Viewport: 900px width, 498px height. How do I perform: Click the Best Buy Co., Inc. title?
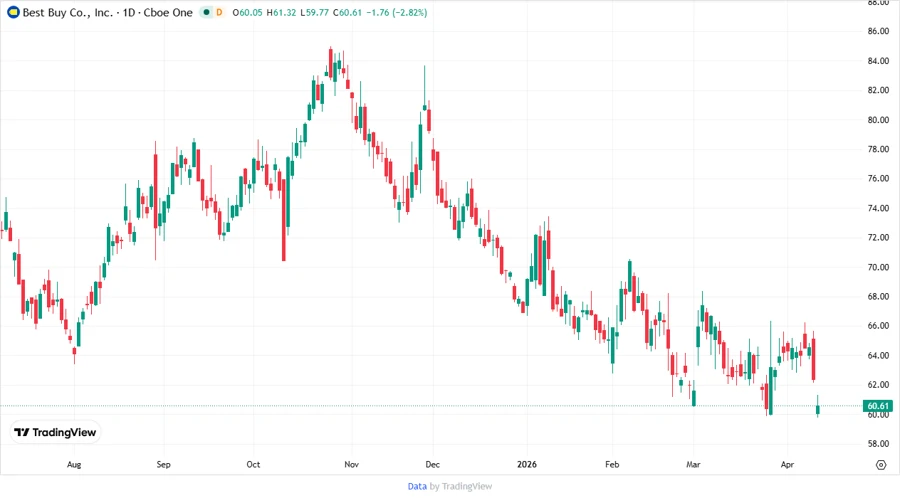tap(68, 12)
